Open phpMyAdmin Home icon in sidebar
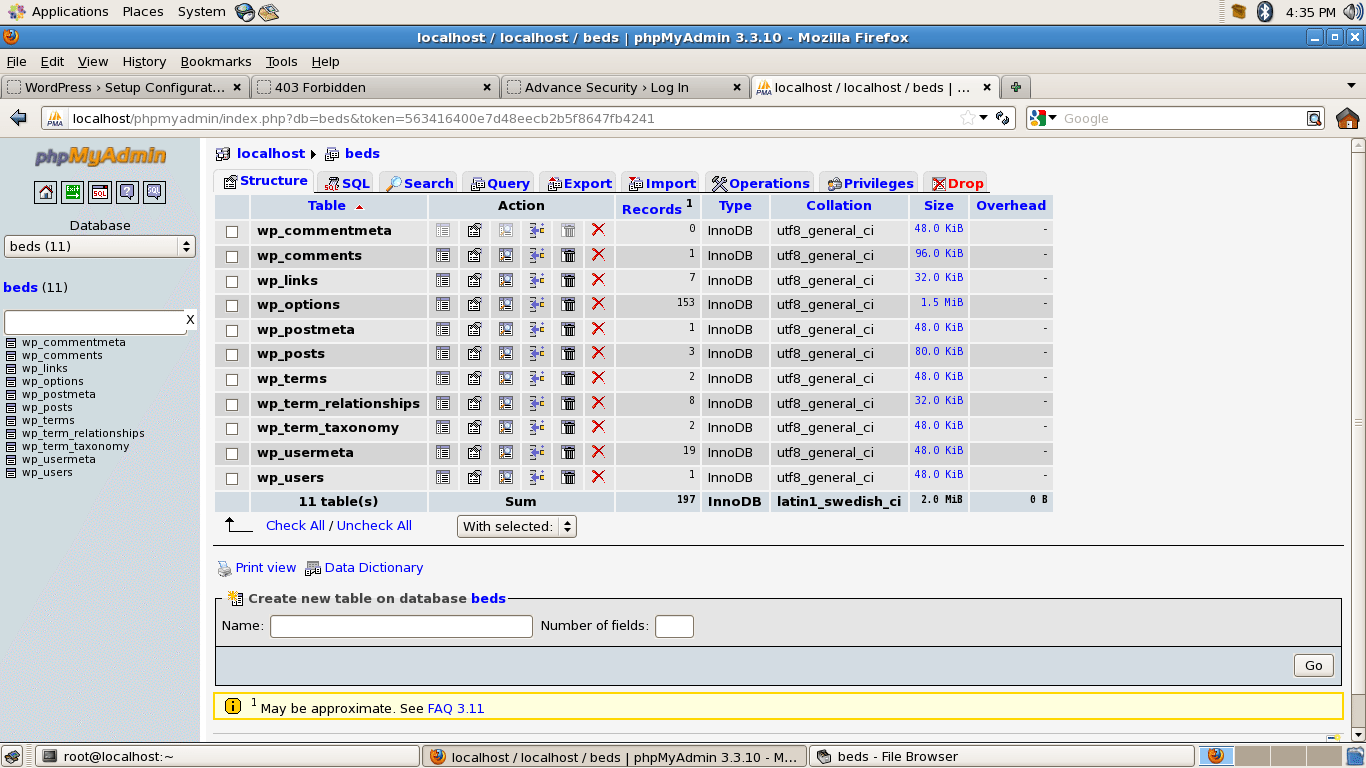 [46, 192]
